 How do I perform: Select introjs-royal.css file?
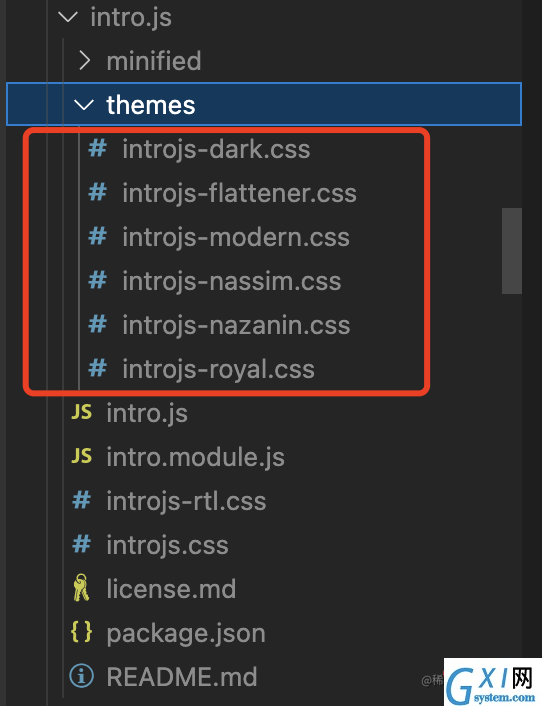218,369
